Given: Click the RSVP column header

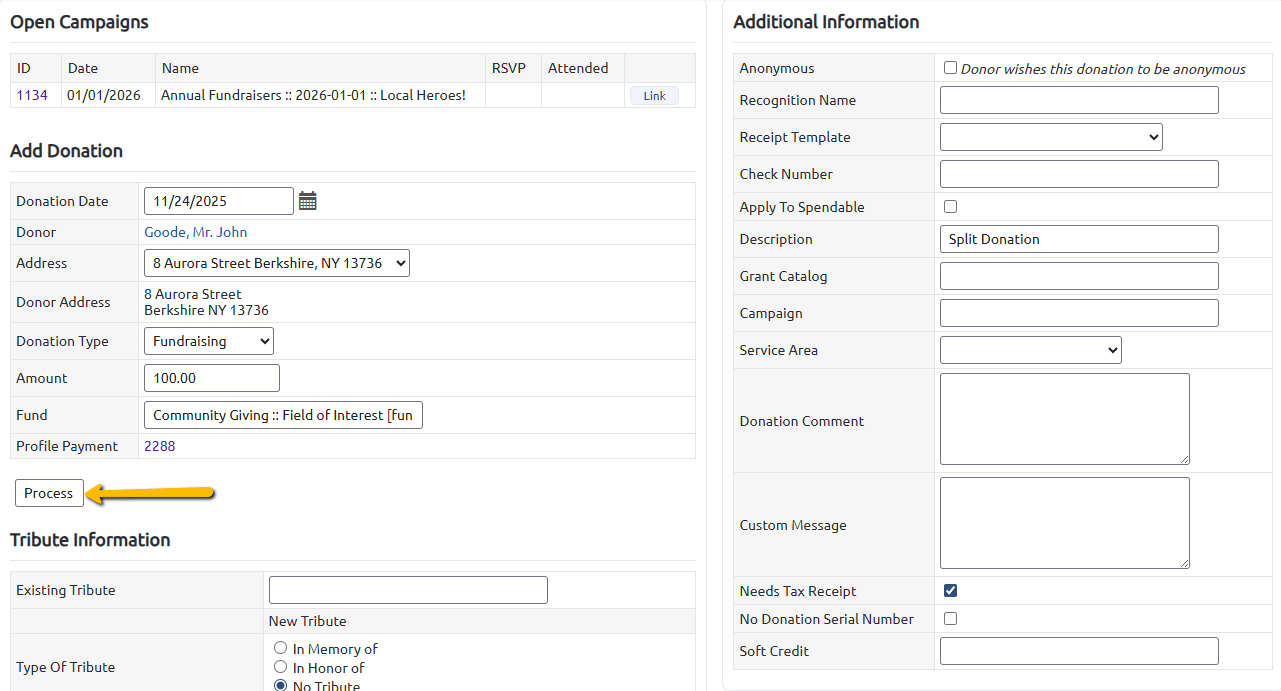Looking at the screenshot, I should pos(513,68).
